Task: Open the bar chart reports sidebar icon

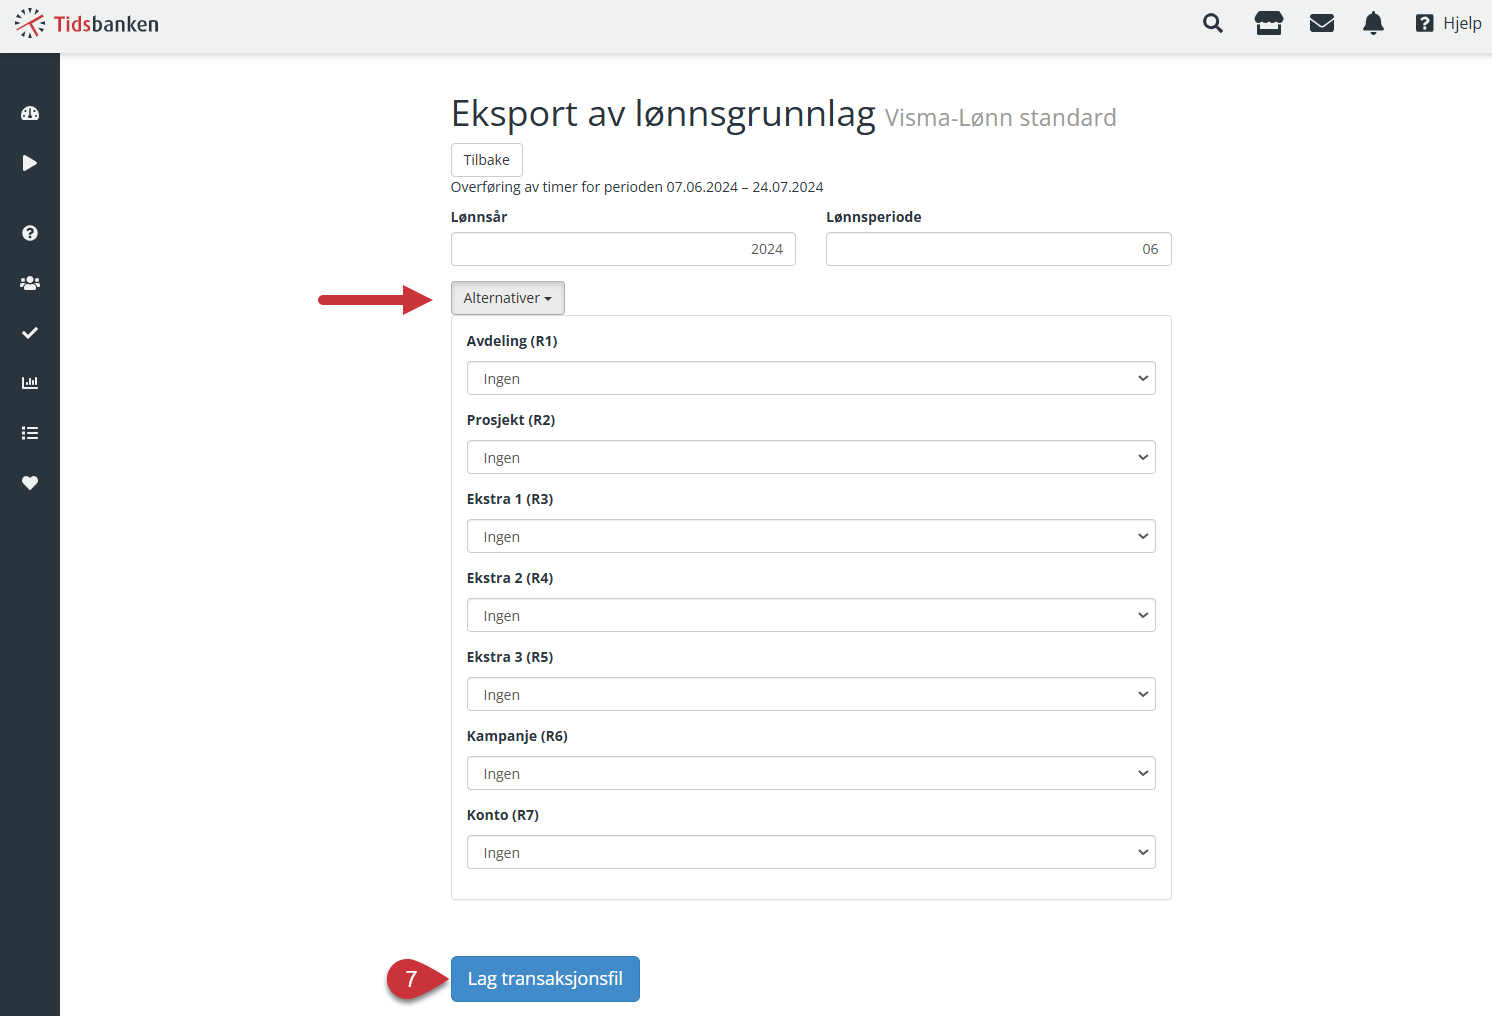Action: 30,383
